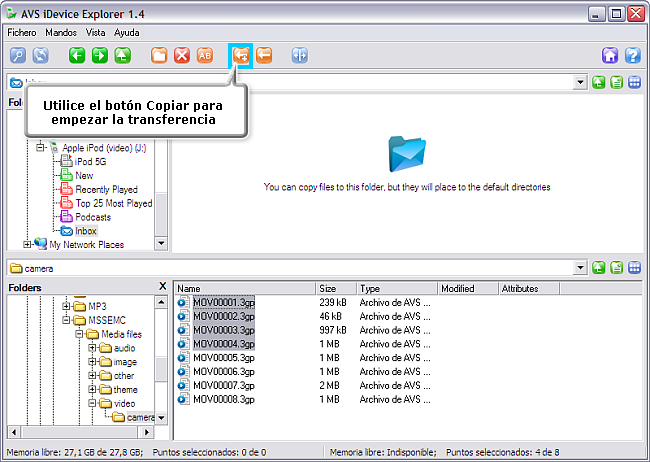Create new folder via orange folder icon

pos(159,55)
